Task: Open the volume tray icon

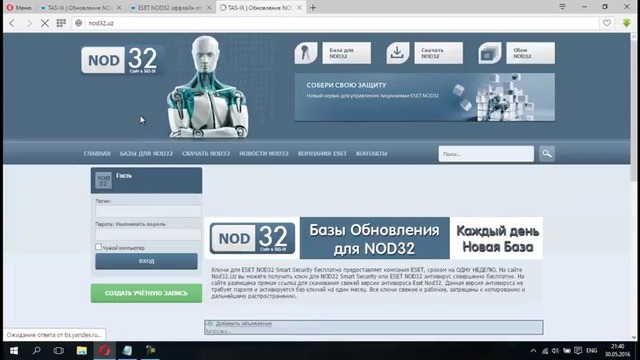Action: (555, 351)
